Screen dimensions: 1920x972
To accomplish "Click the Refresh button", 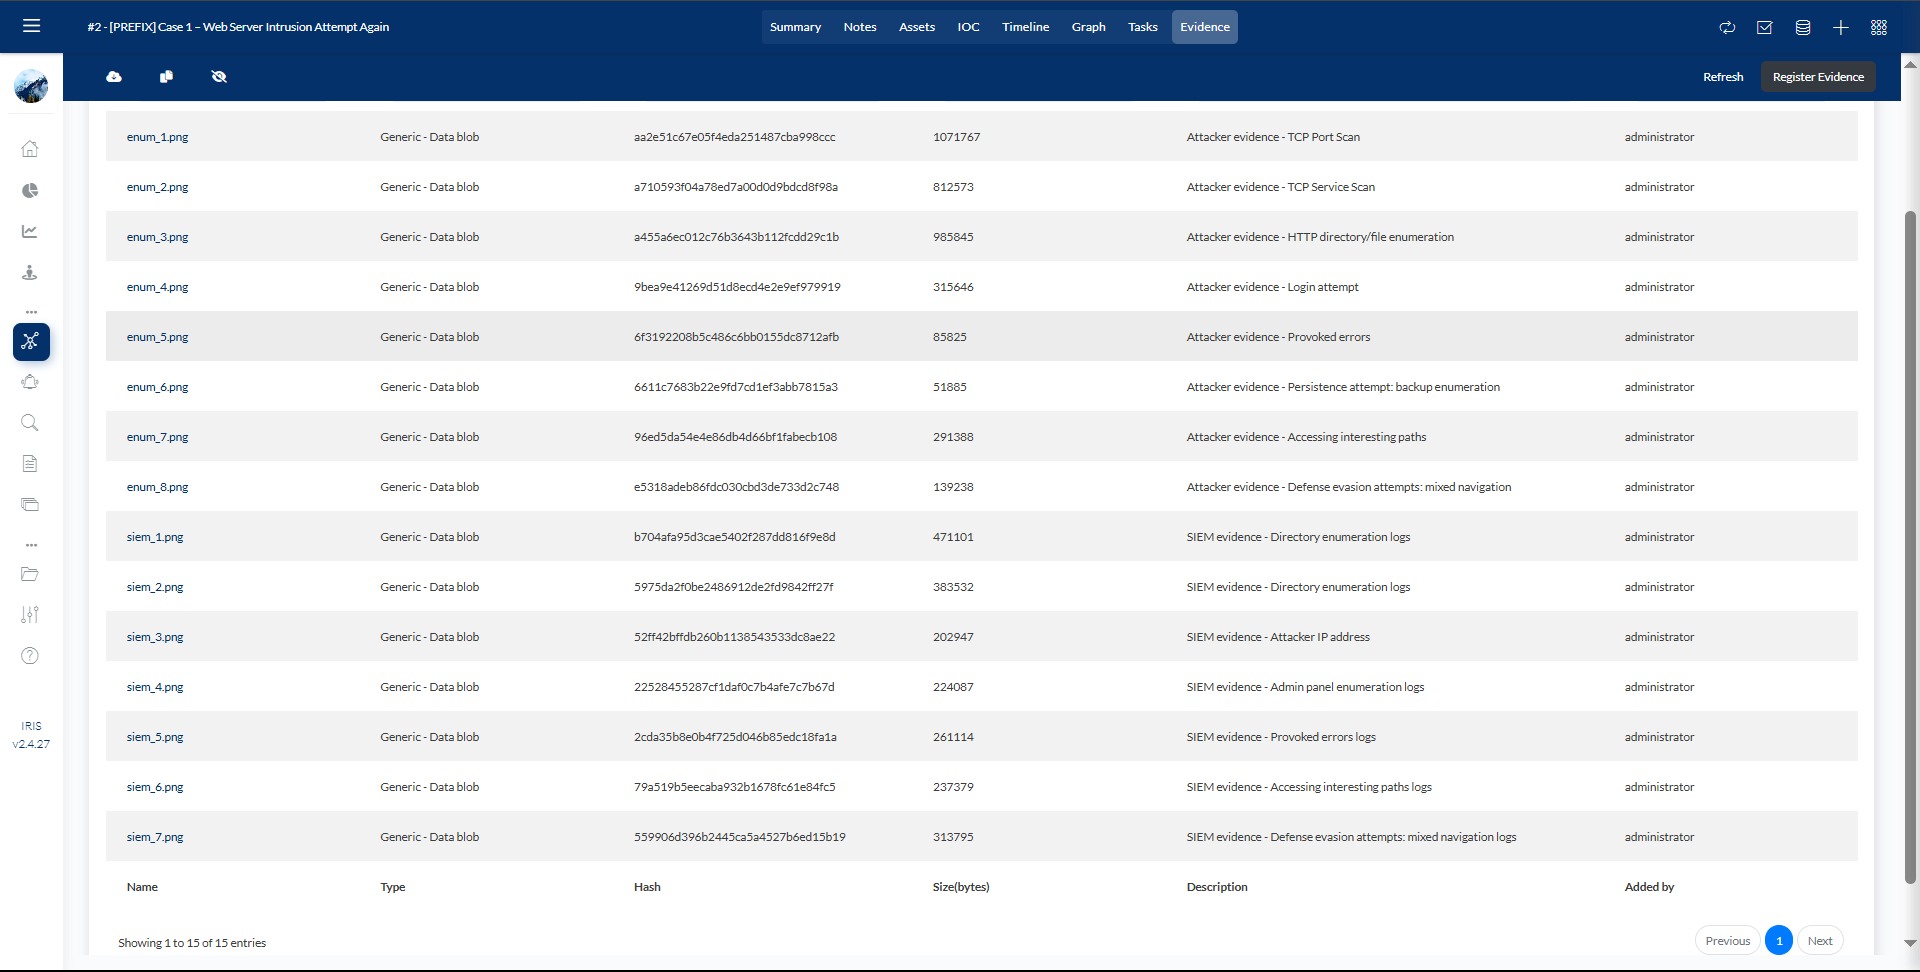I will point(1722,77).
